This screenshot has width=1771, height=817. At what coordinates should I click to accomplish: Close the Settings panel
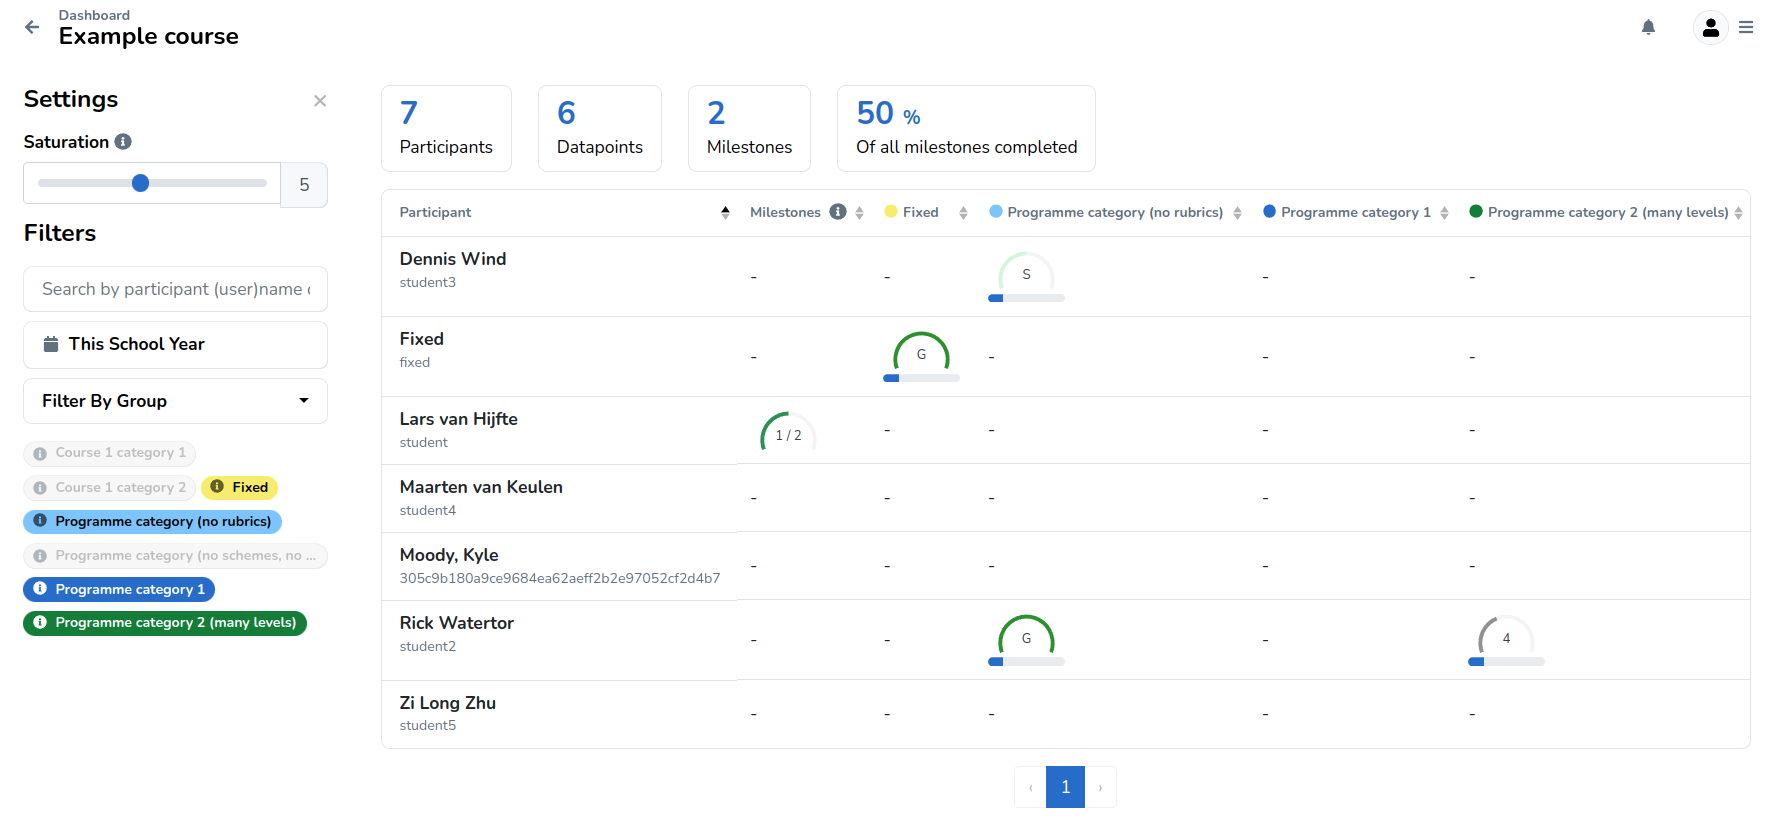click(320, 101)
